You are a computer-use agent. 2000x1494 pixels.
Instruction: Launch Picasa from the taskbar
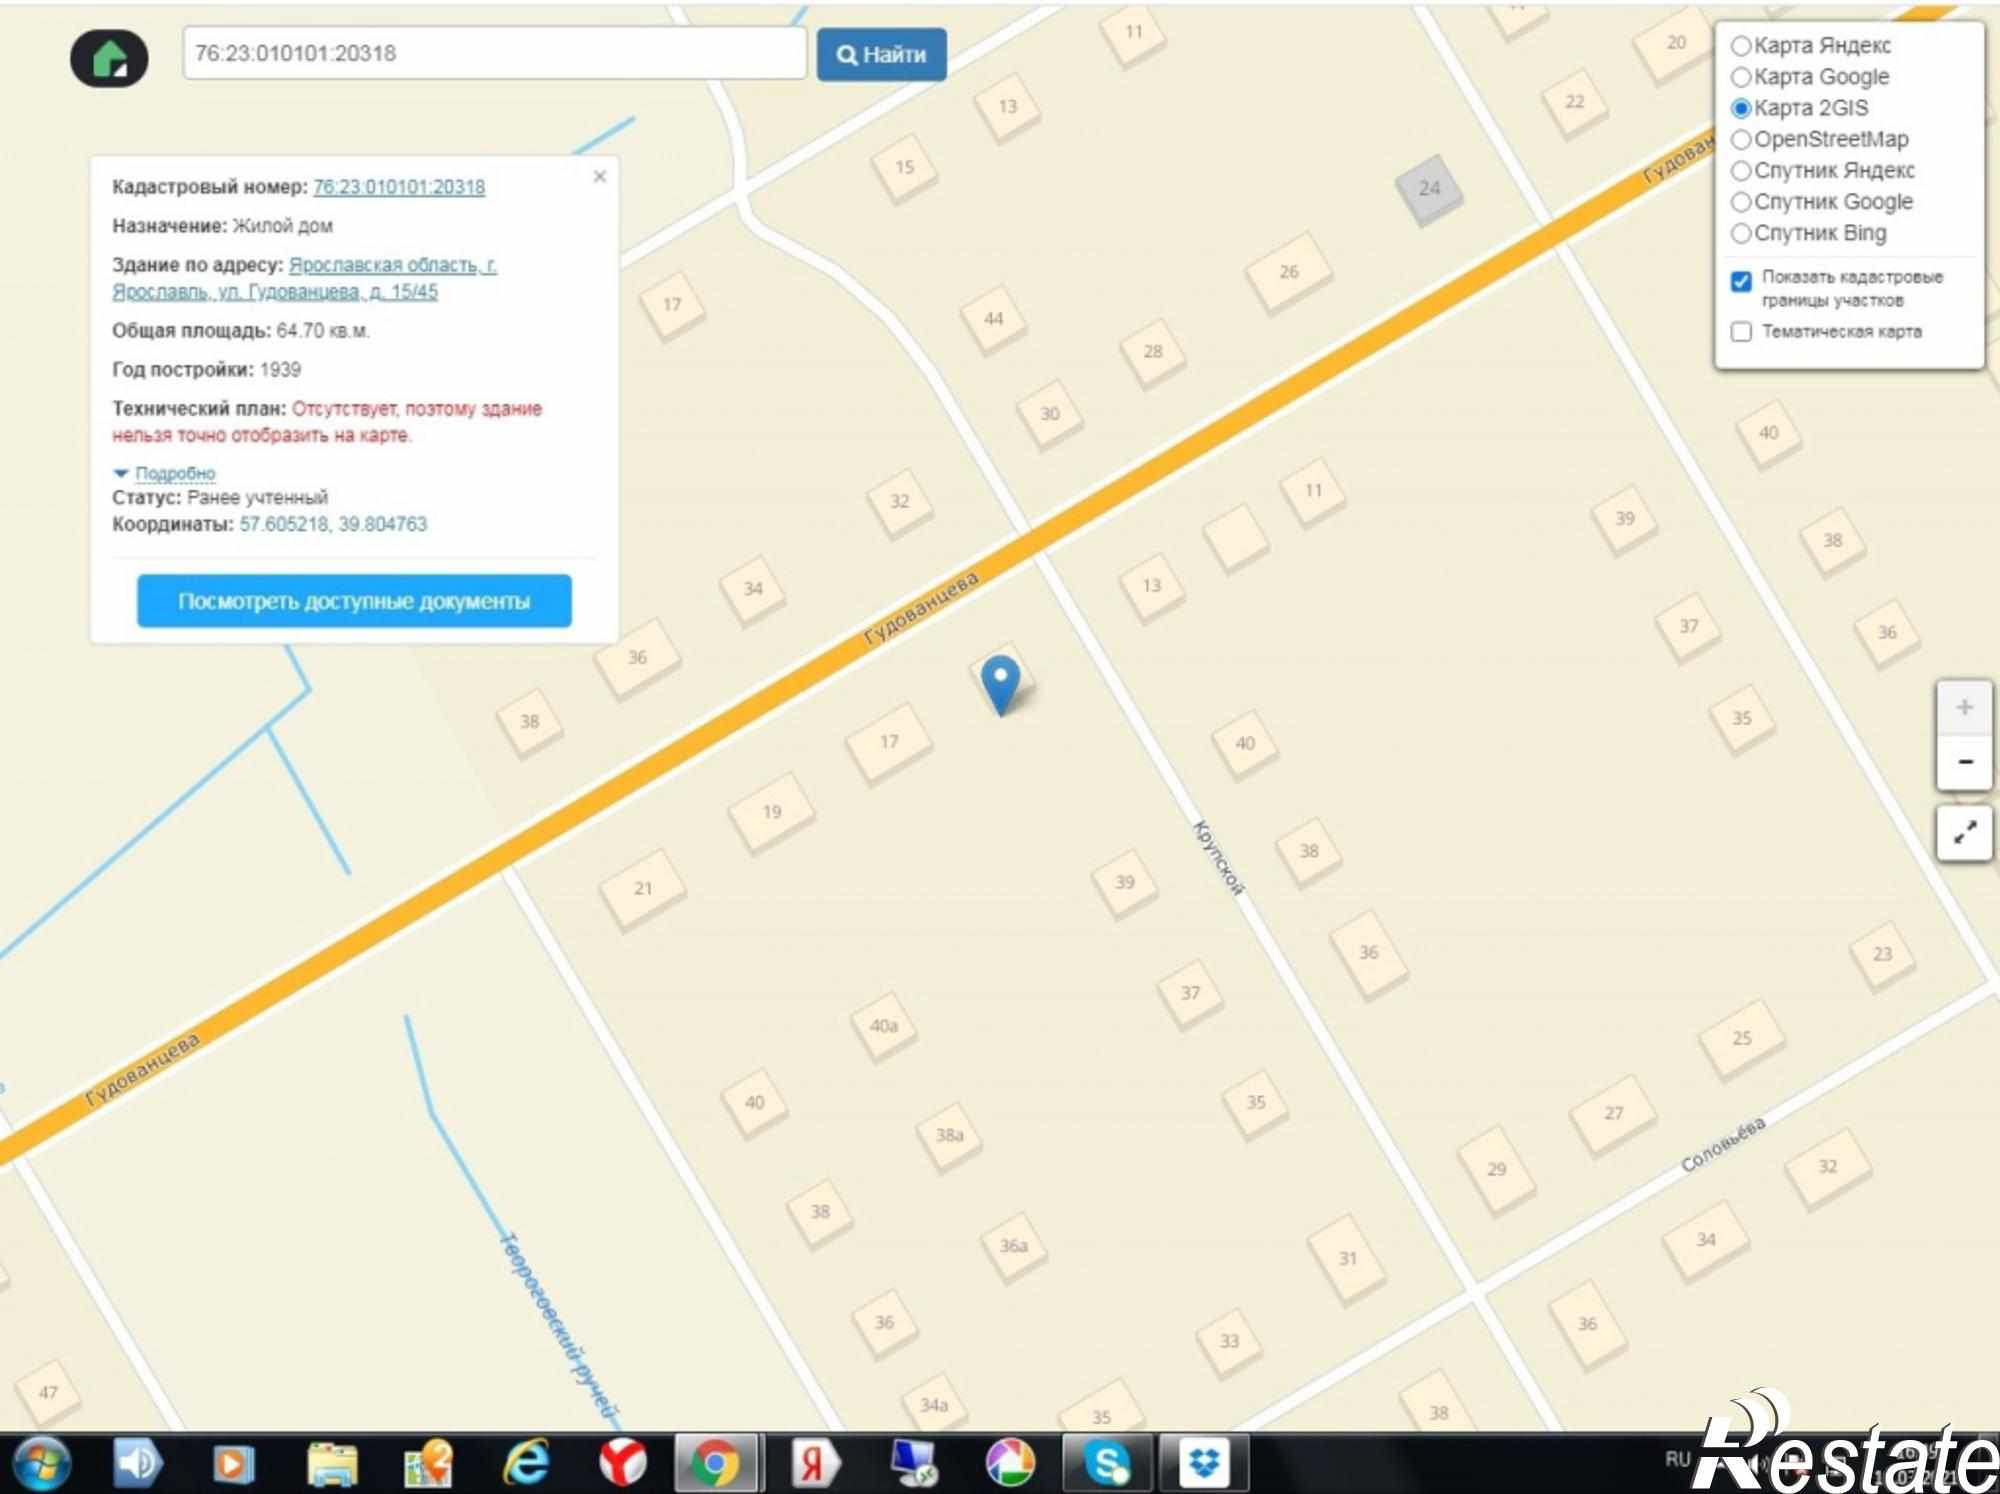coord(1010,1465)
